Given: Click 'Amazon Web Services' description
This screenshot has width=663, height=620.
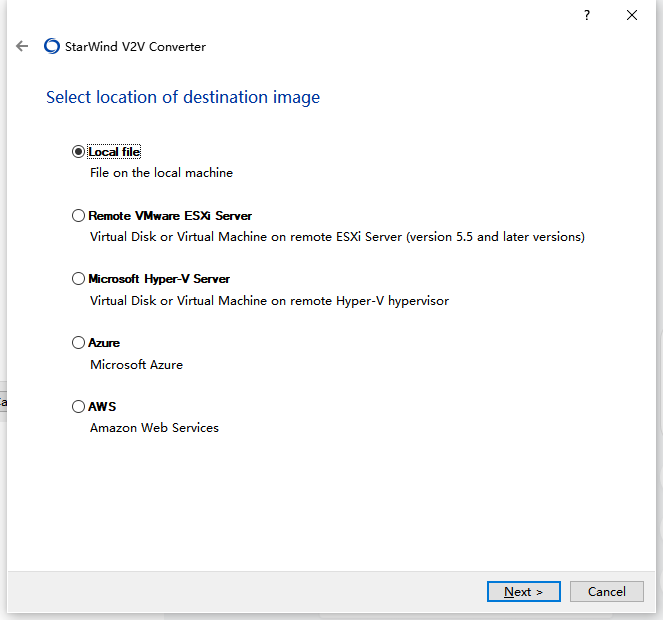Looking at the screenshot, I should point(154,428).
